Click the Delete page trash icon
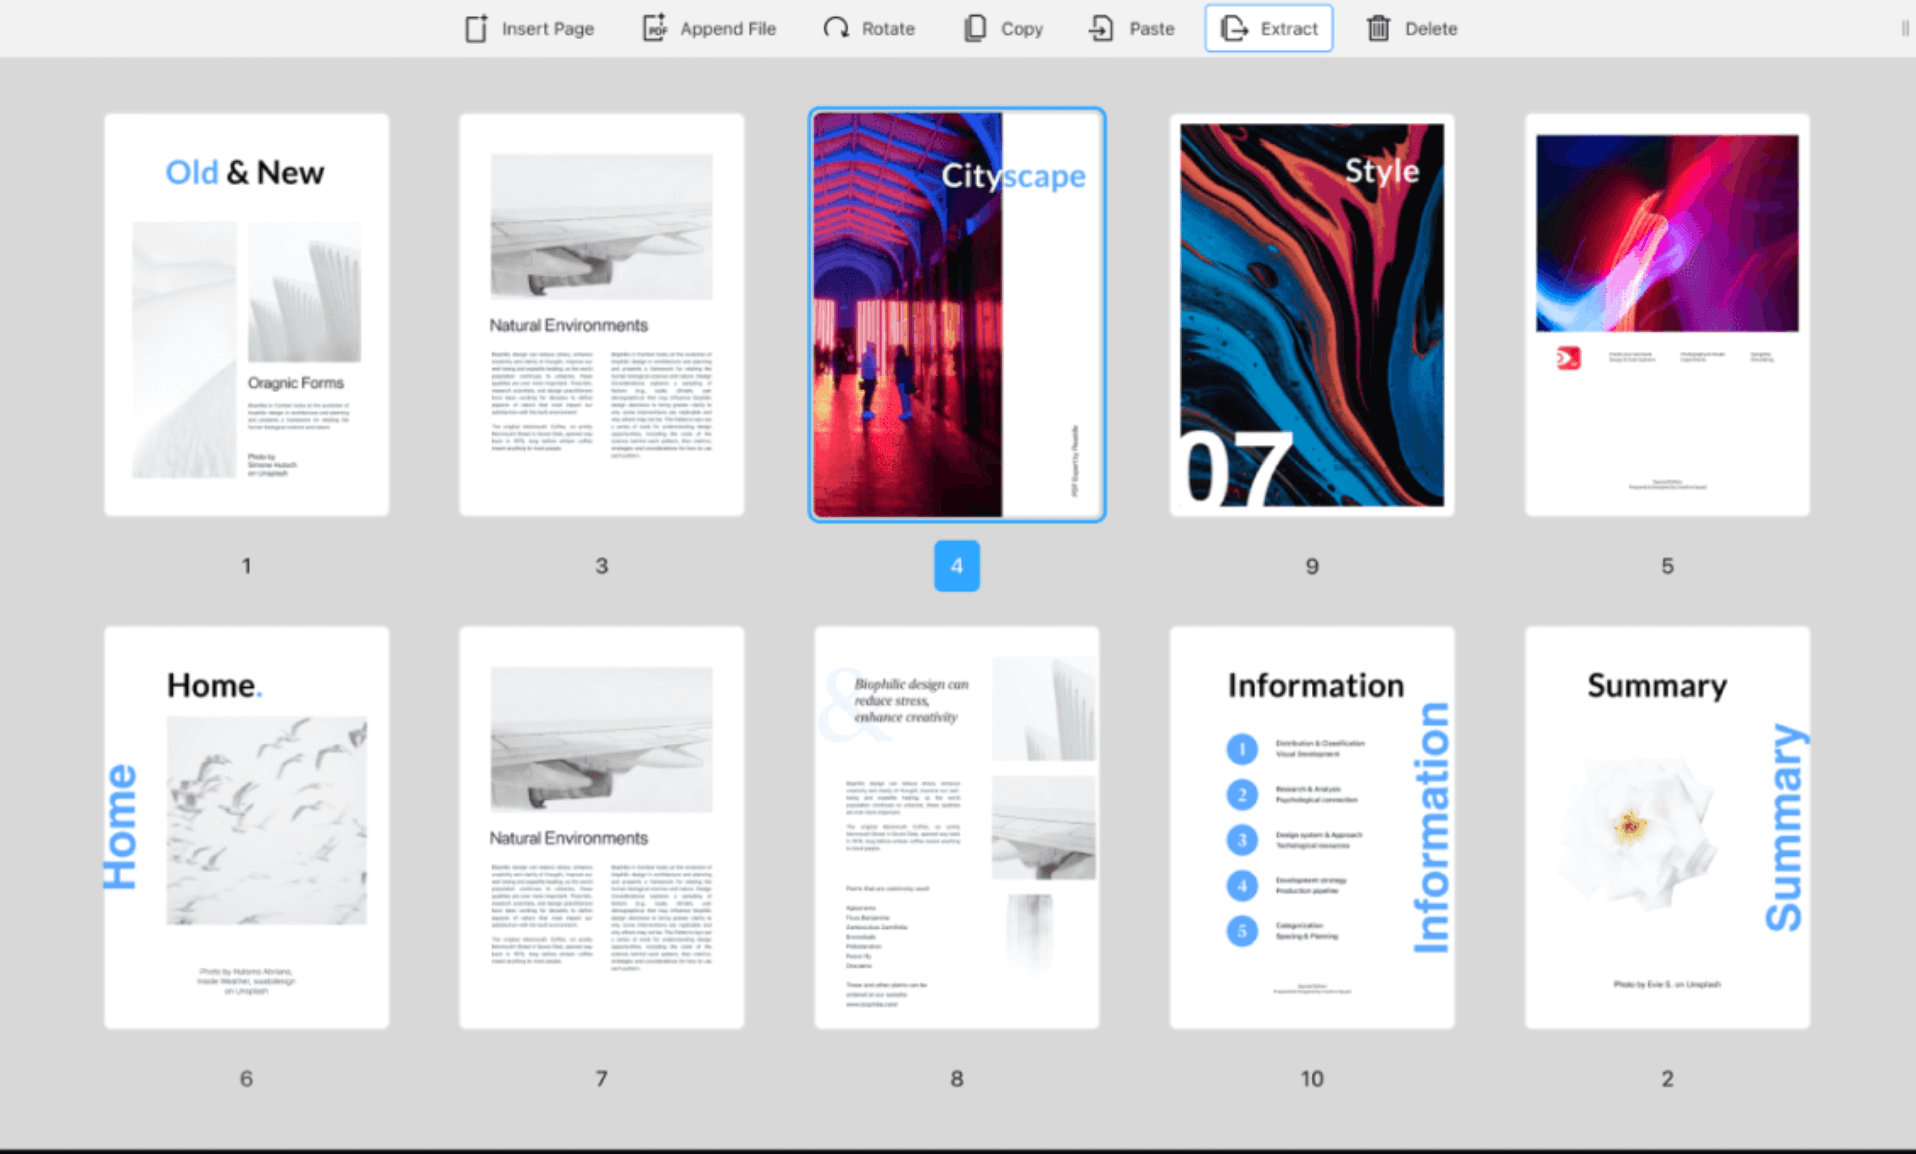This screenshot has width=1916, height=1154. coord(1378,28)
